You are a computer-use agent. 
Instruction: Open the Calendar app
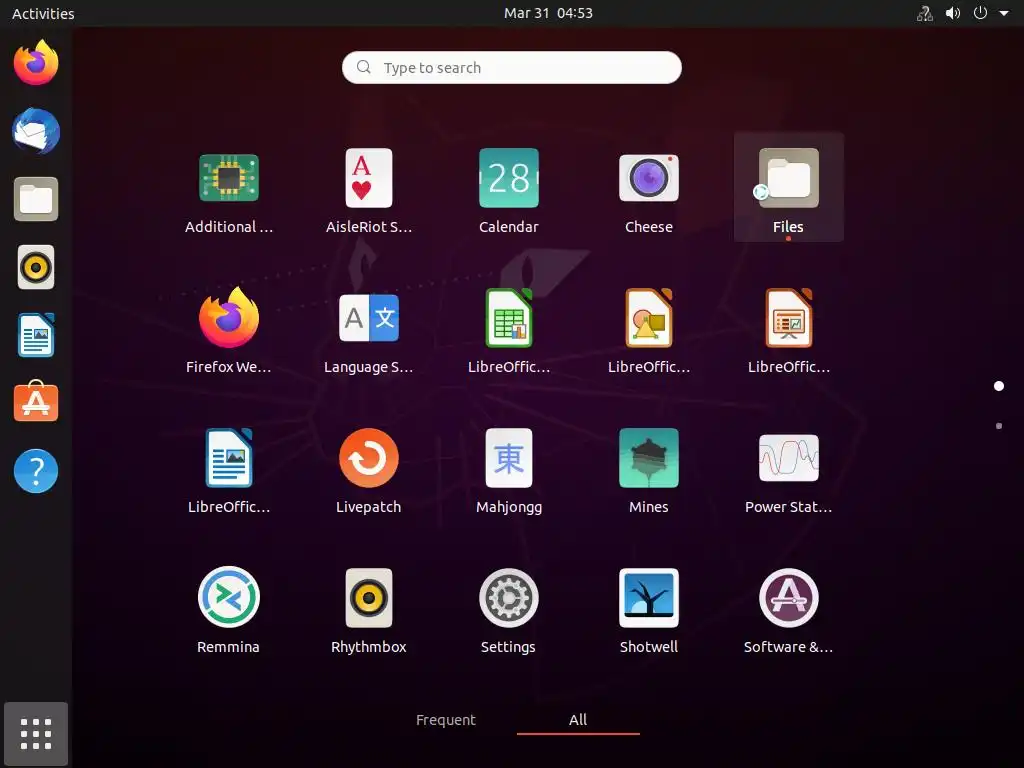click(x=509, y=178)
